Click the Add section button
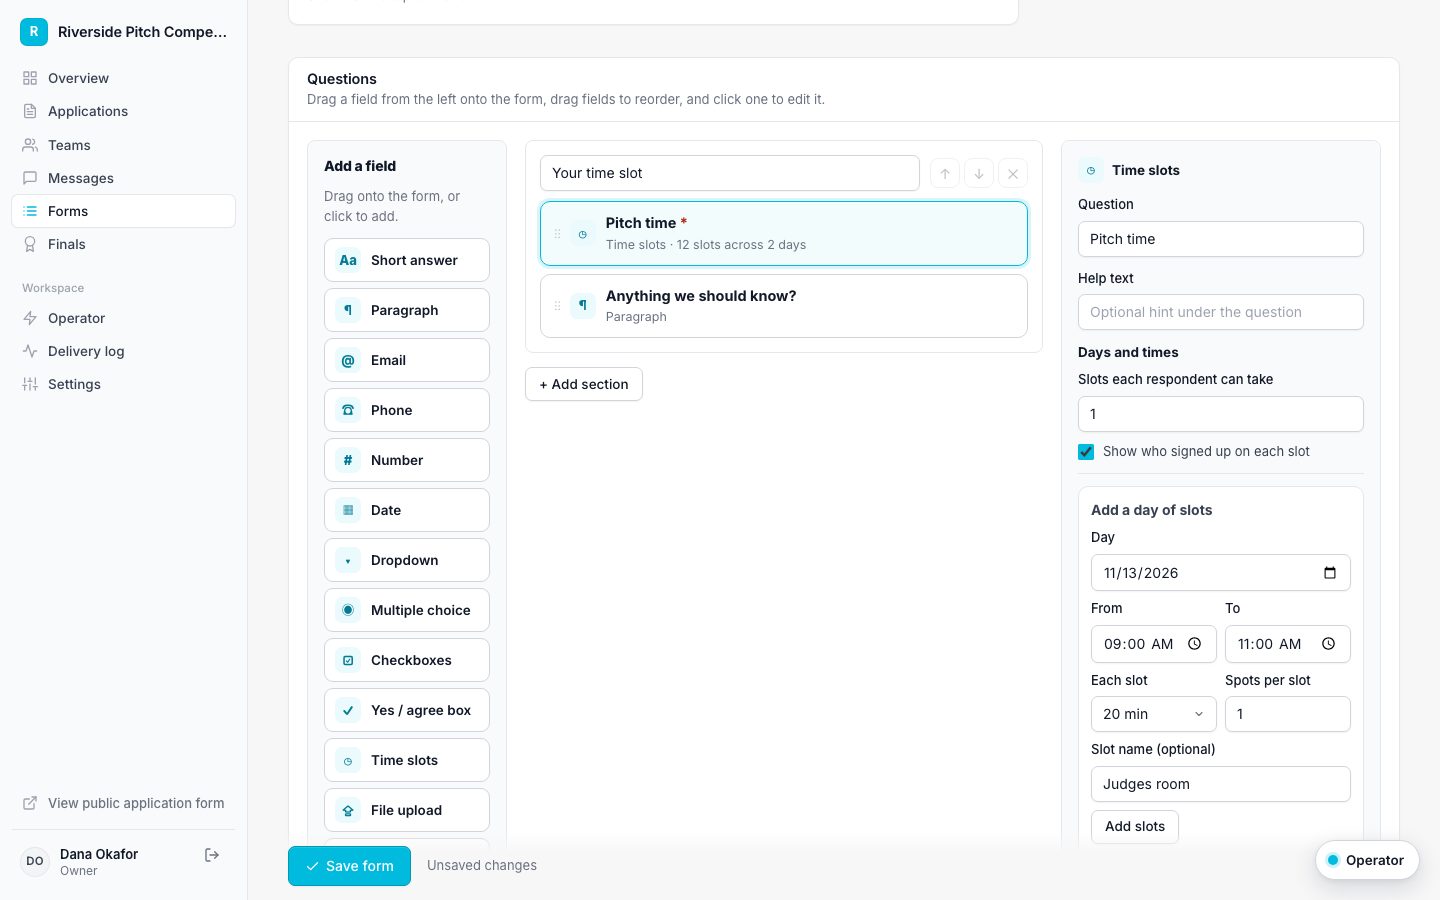This screenshot has width=1440, height=900. (584, 384)
